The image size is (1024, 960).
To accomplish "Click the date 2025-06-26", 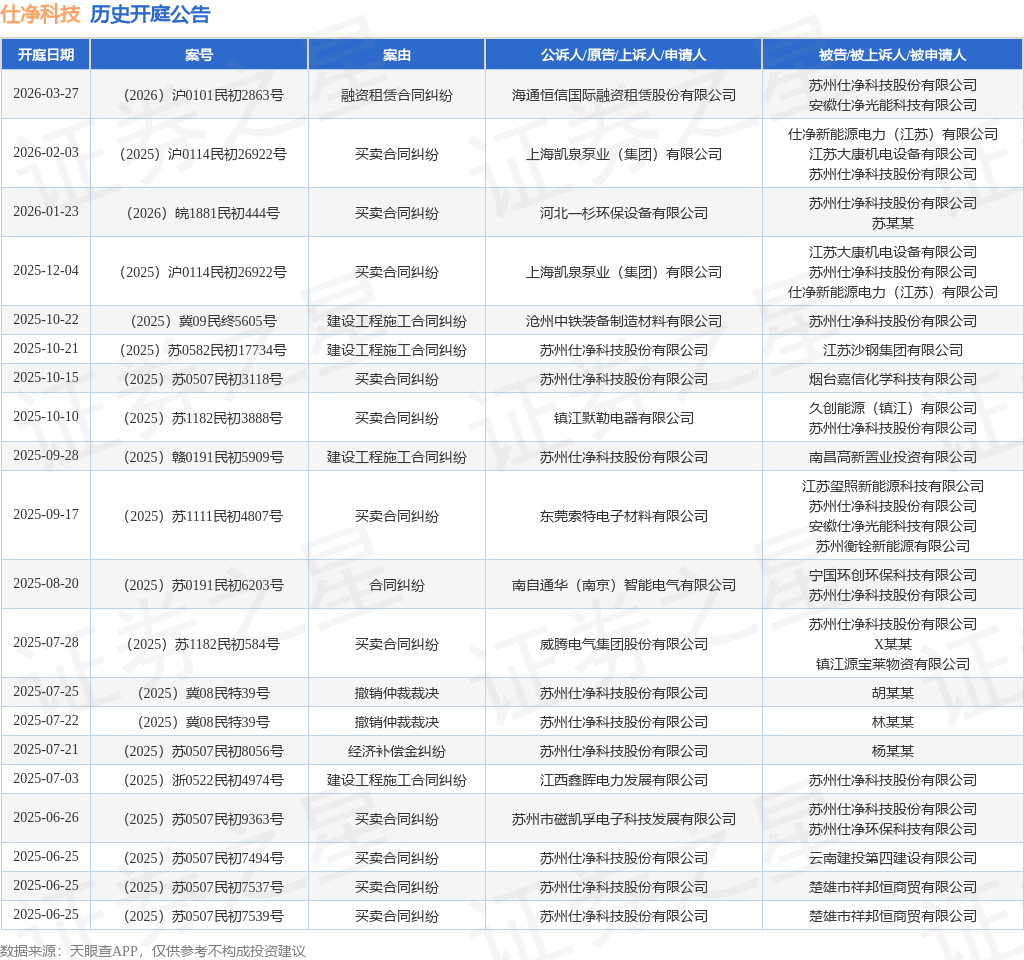I will [x=46, y=817].
